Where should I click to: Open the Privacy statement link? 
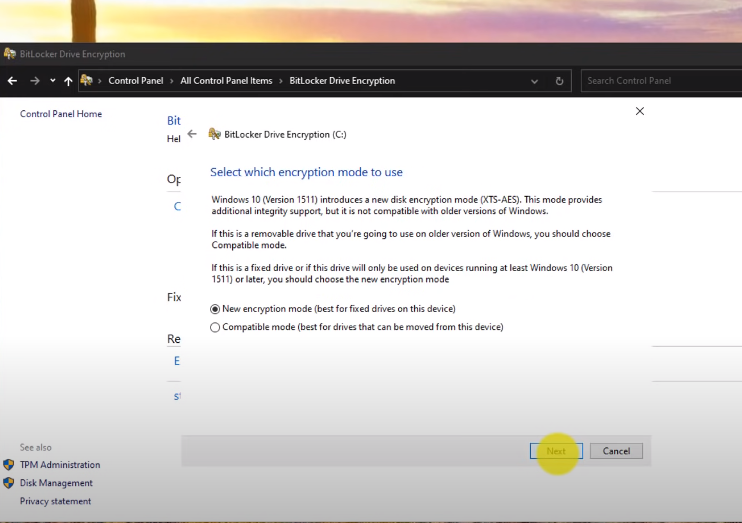click(x=55, y=501)
